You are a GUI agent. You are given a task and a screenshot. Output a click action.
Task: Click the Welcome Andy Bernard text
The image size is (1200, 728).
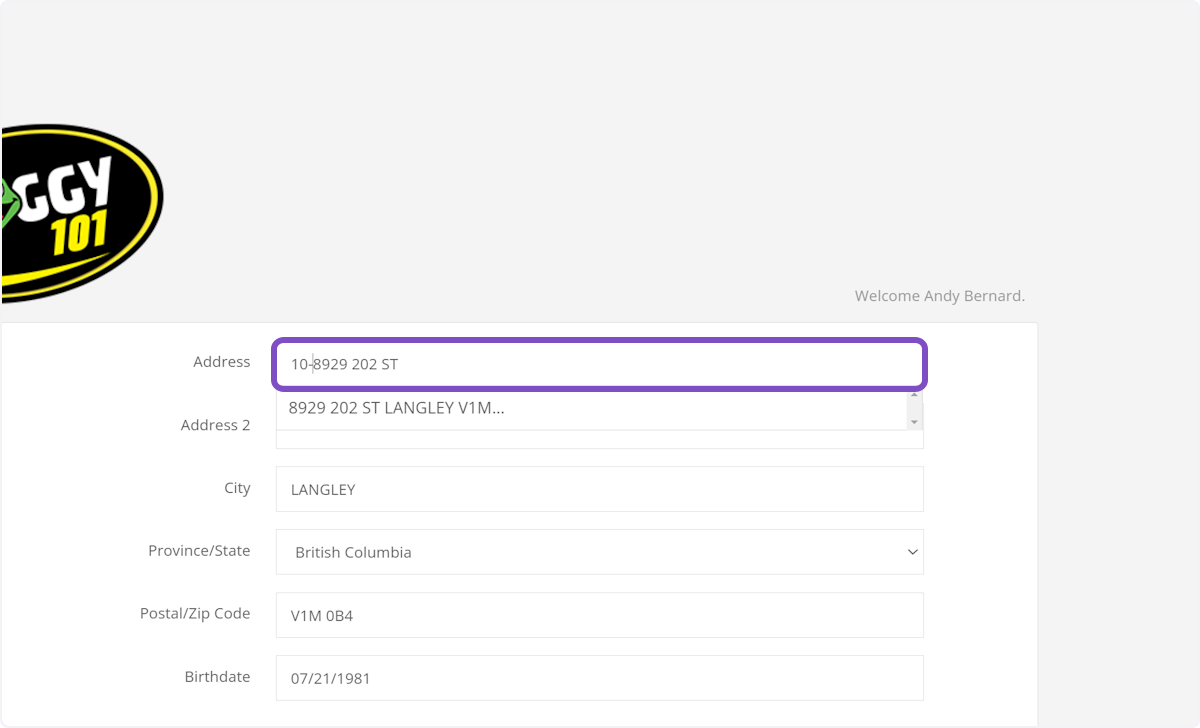(x=939, y=296)
